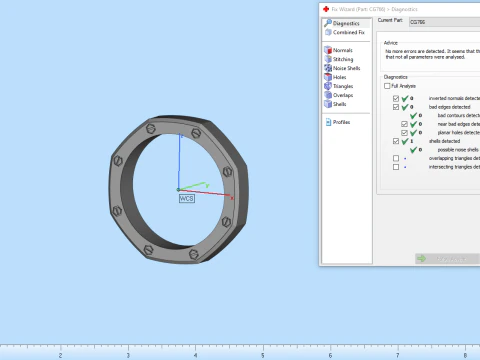Image resolution: width=480 pixels, height=360 pixels.
Task: Enable the intersecting triangles checkbox
Action: (396, 167)
